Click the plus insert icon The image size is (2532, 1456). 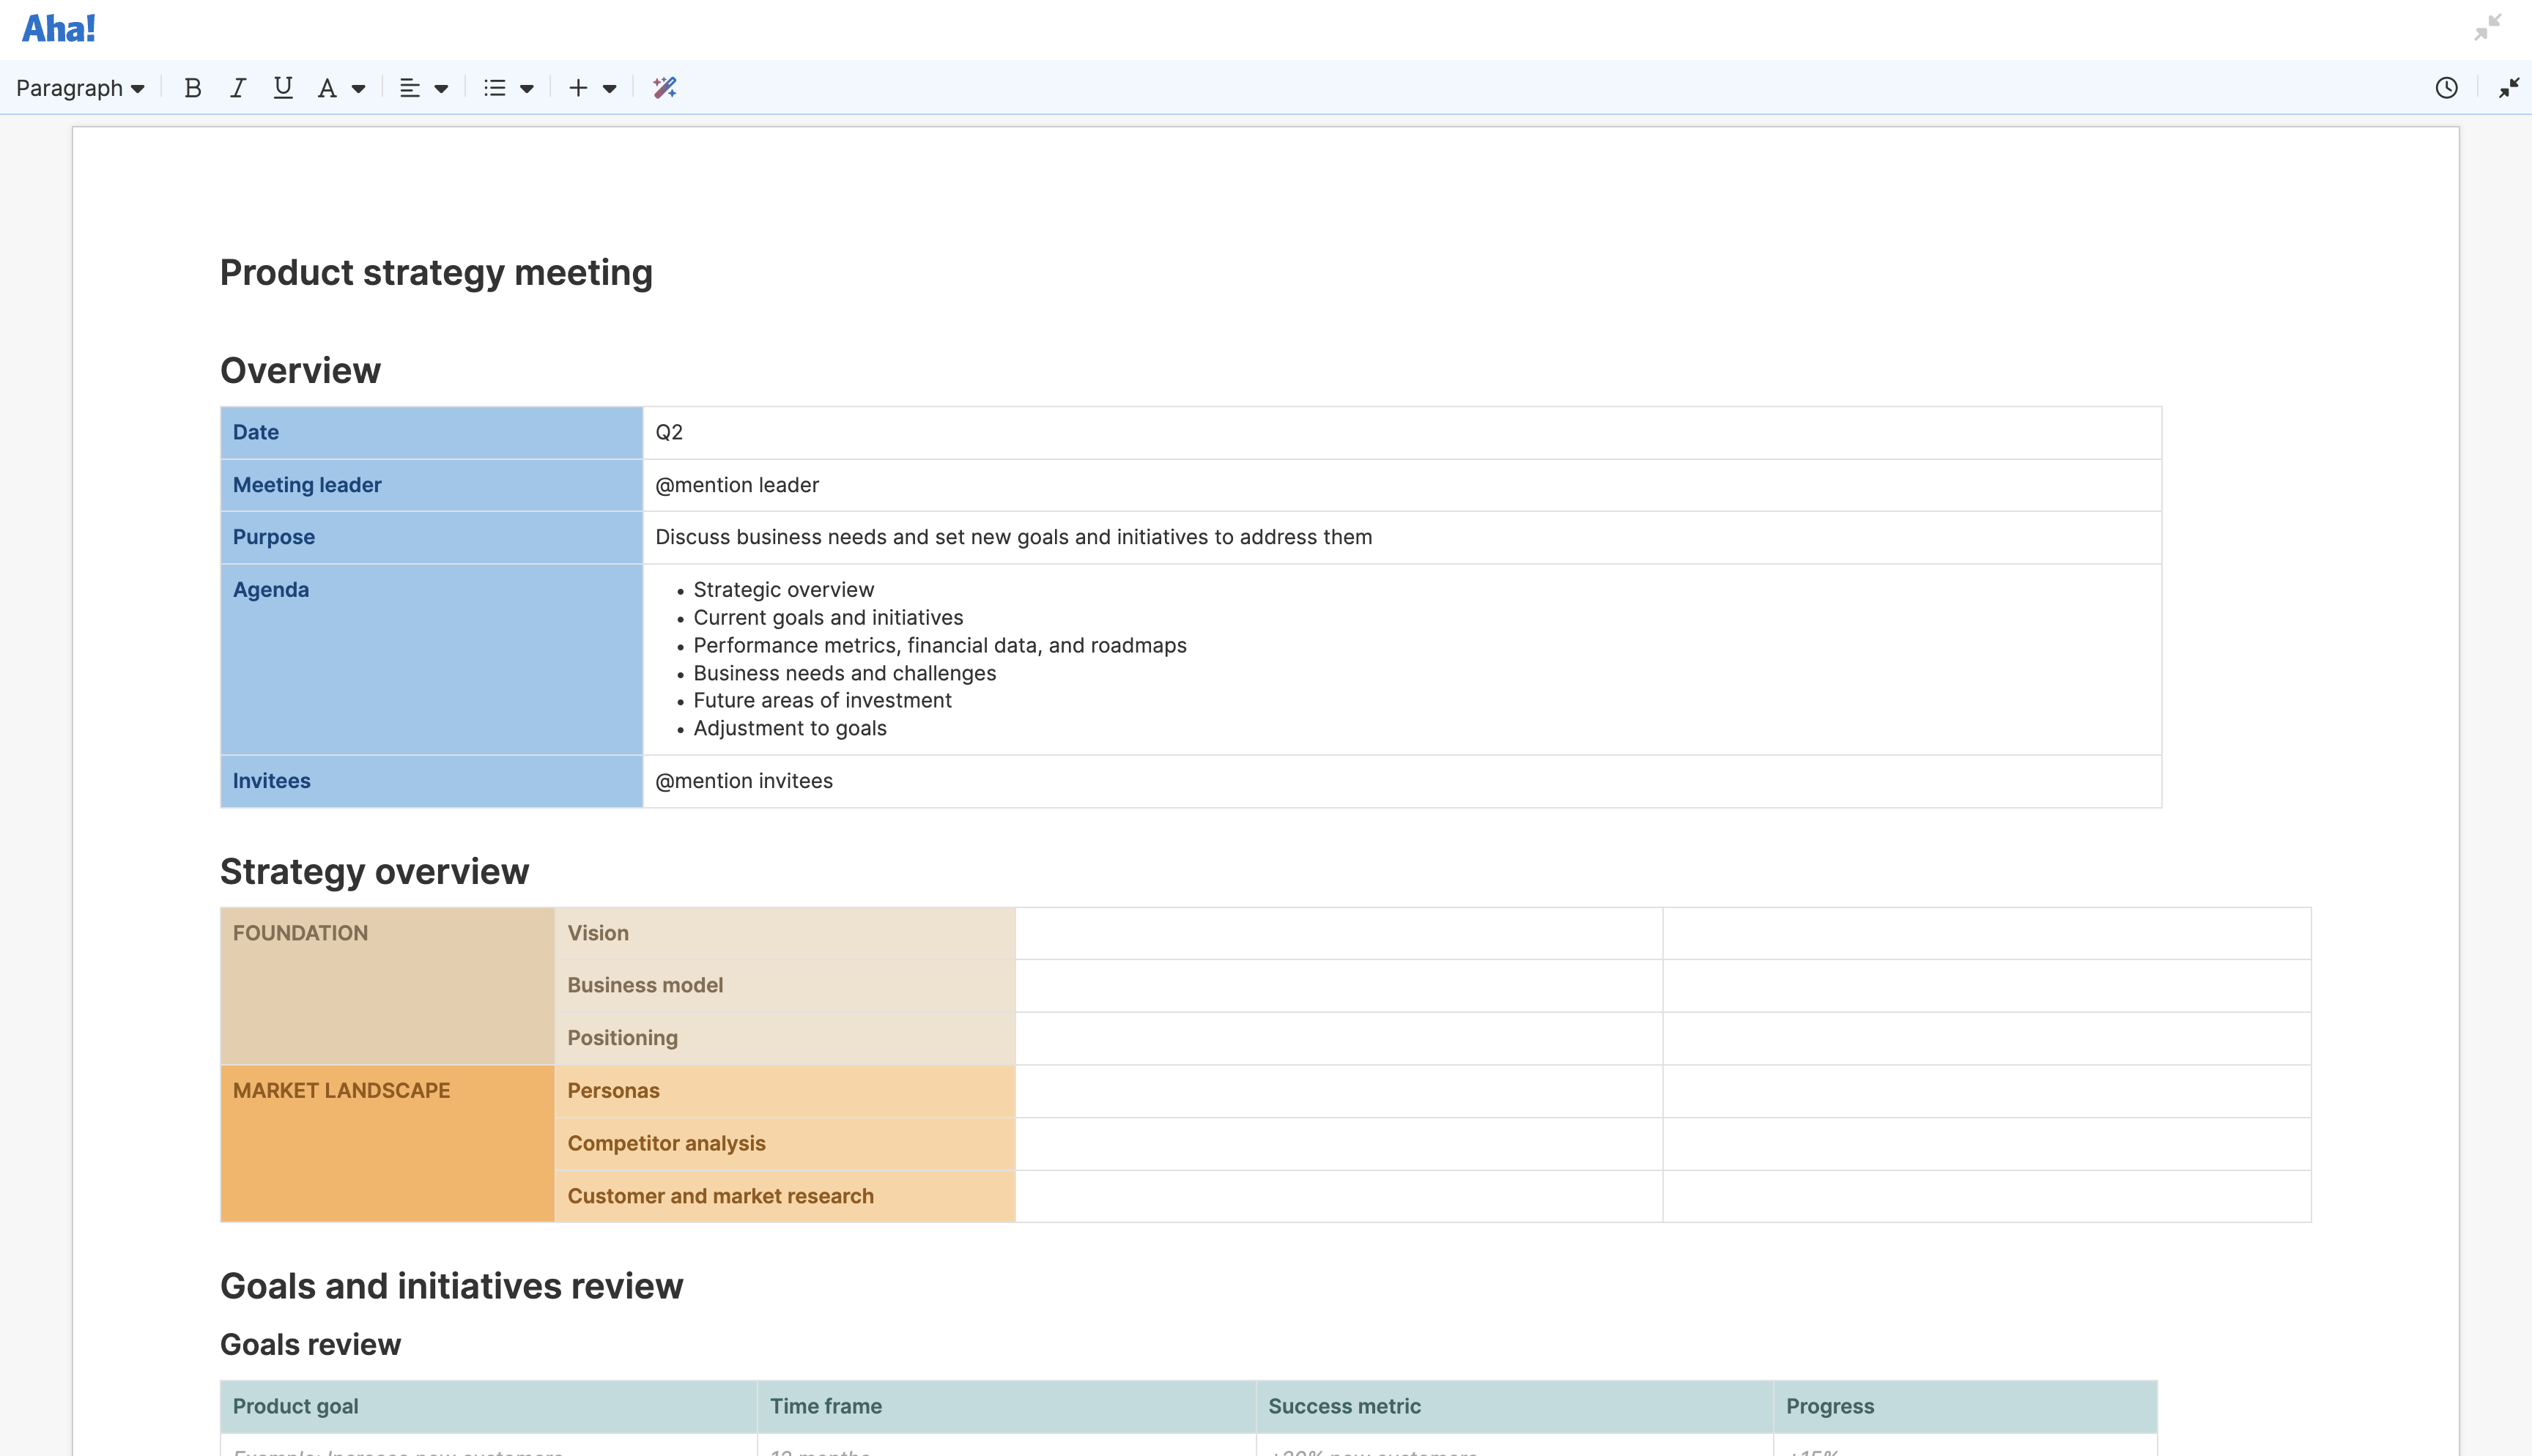(x=578, y=88)
